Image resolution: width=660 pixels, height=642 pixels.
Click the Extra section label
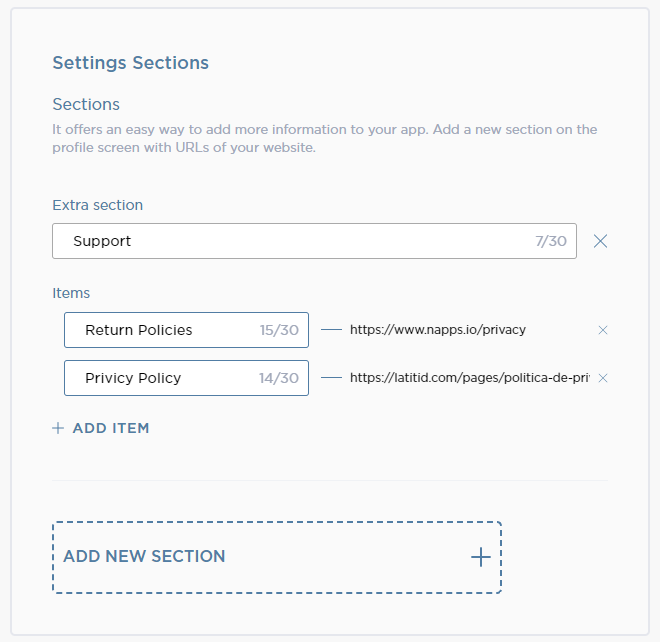pyautogui.click(x=97, y=205)
